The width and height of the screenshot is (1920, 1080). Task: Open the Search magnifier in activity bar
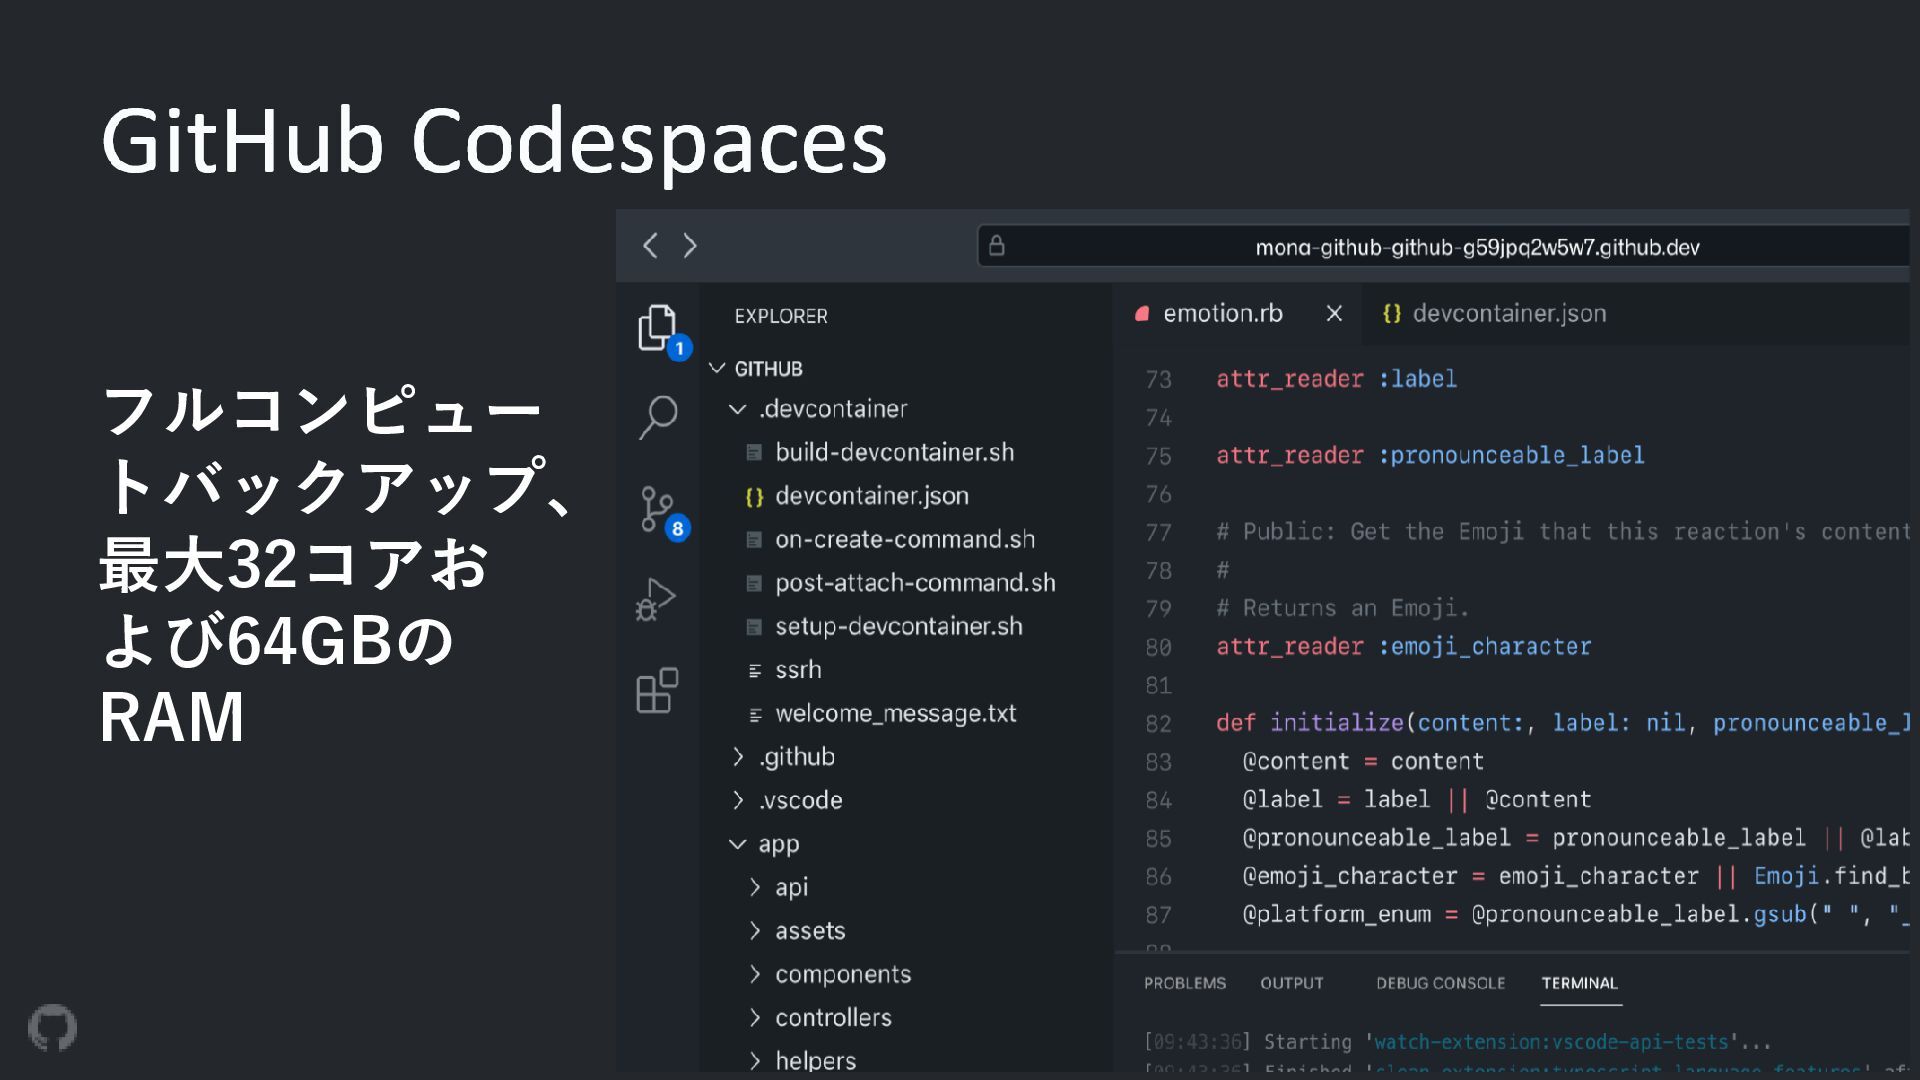658,416
